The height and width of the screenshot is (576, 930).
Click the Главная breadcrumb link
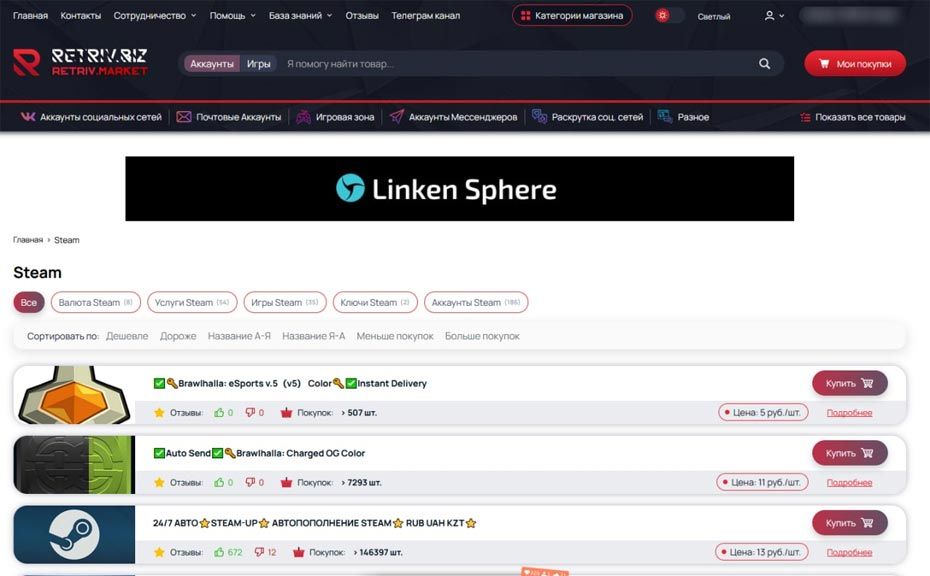pos(28,240)
